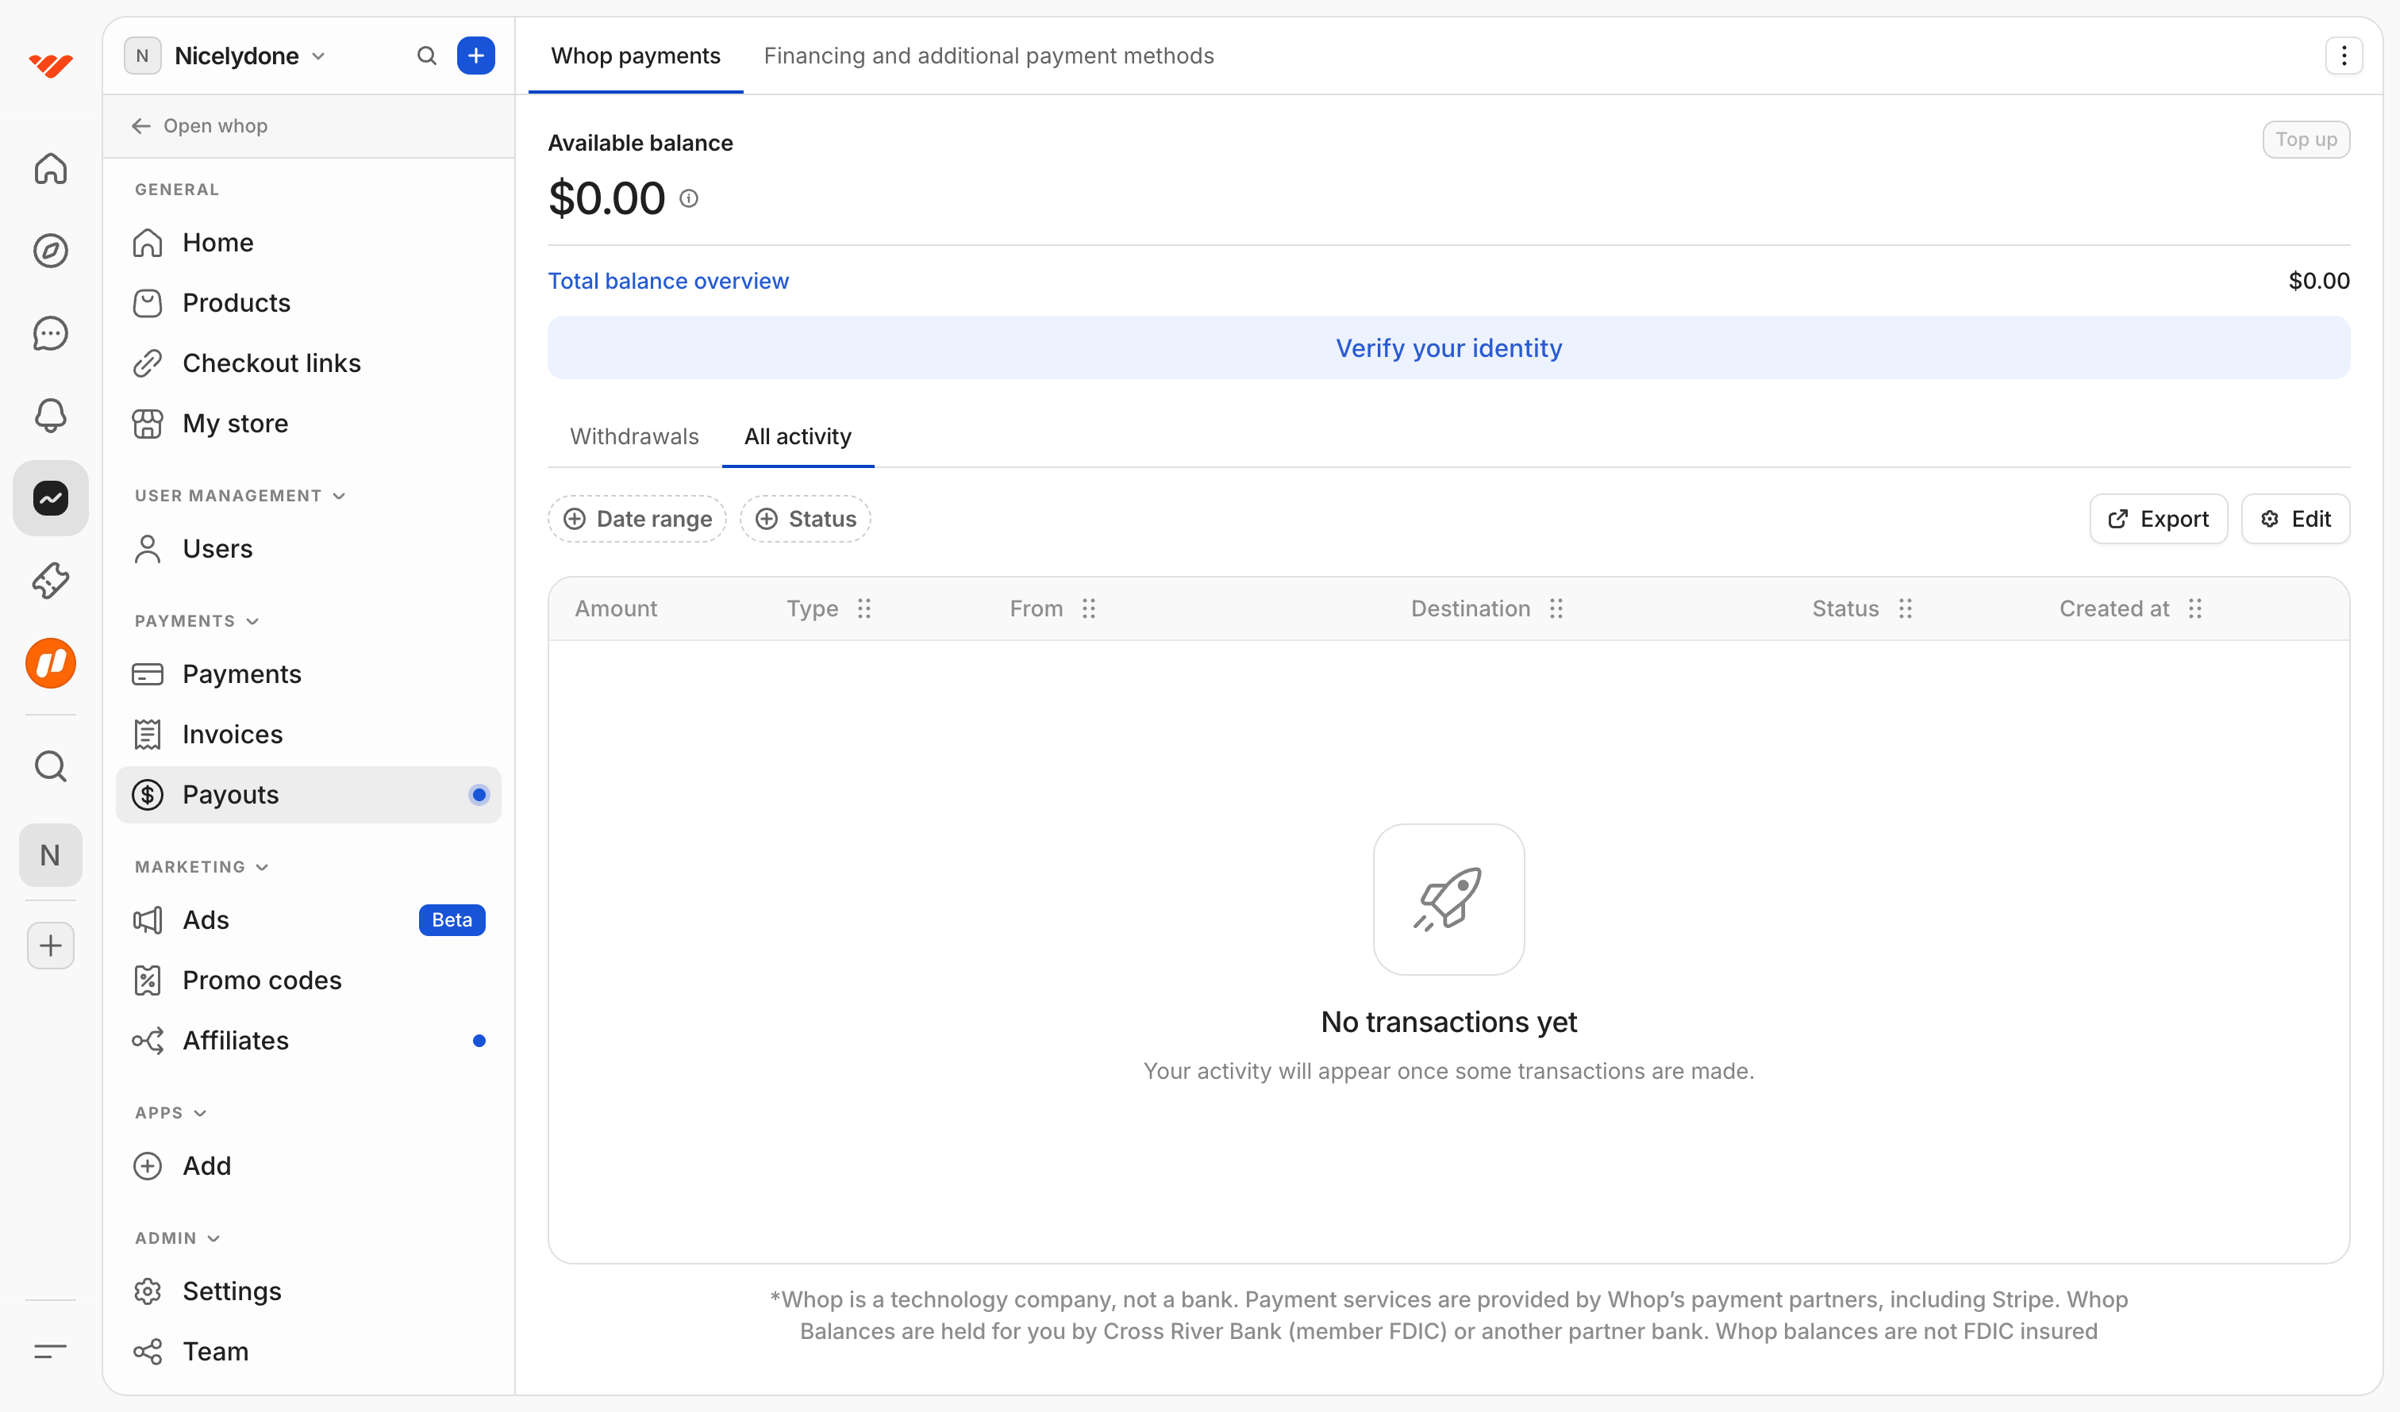Open Checkout links in the sidebar

(308, 363)
